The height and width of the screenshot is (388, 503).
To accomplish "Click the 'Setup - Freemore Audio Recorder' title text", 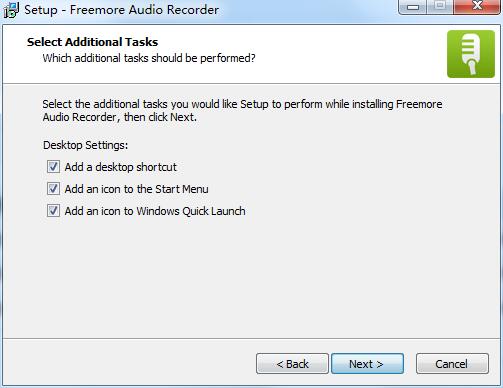I will 122,10.
